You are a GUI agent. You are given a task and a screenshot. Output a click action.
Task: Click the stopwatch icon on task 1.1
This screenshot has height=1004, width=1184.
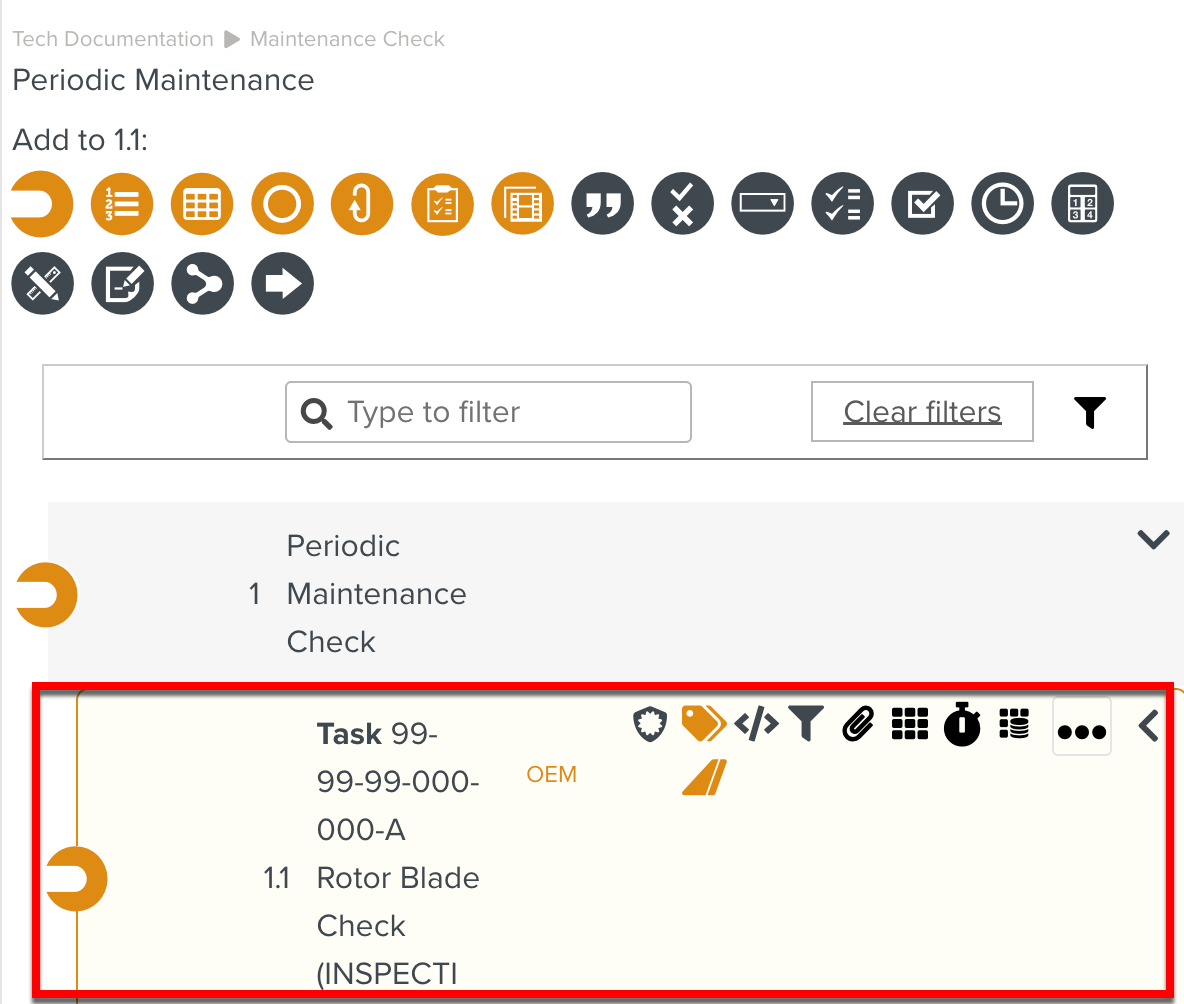[962, 723]
